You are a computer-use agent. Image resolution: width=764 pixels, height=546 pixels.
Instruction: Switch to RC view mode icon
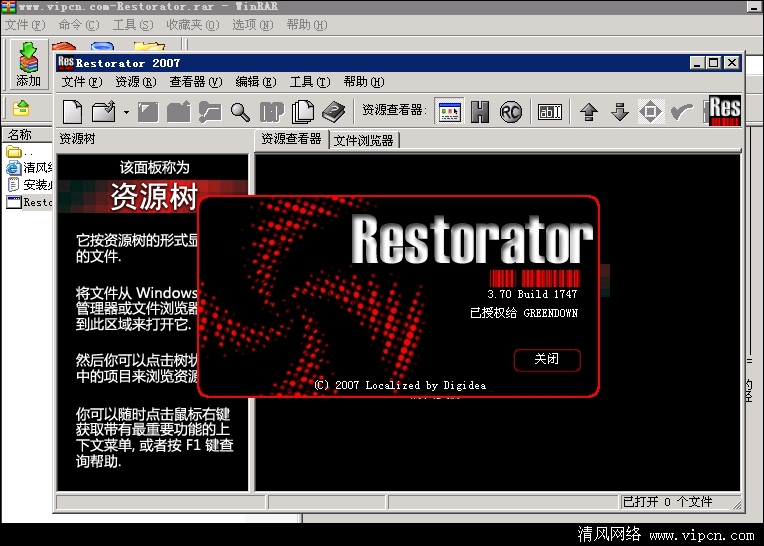pos(511,111)
